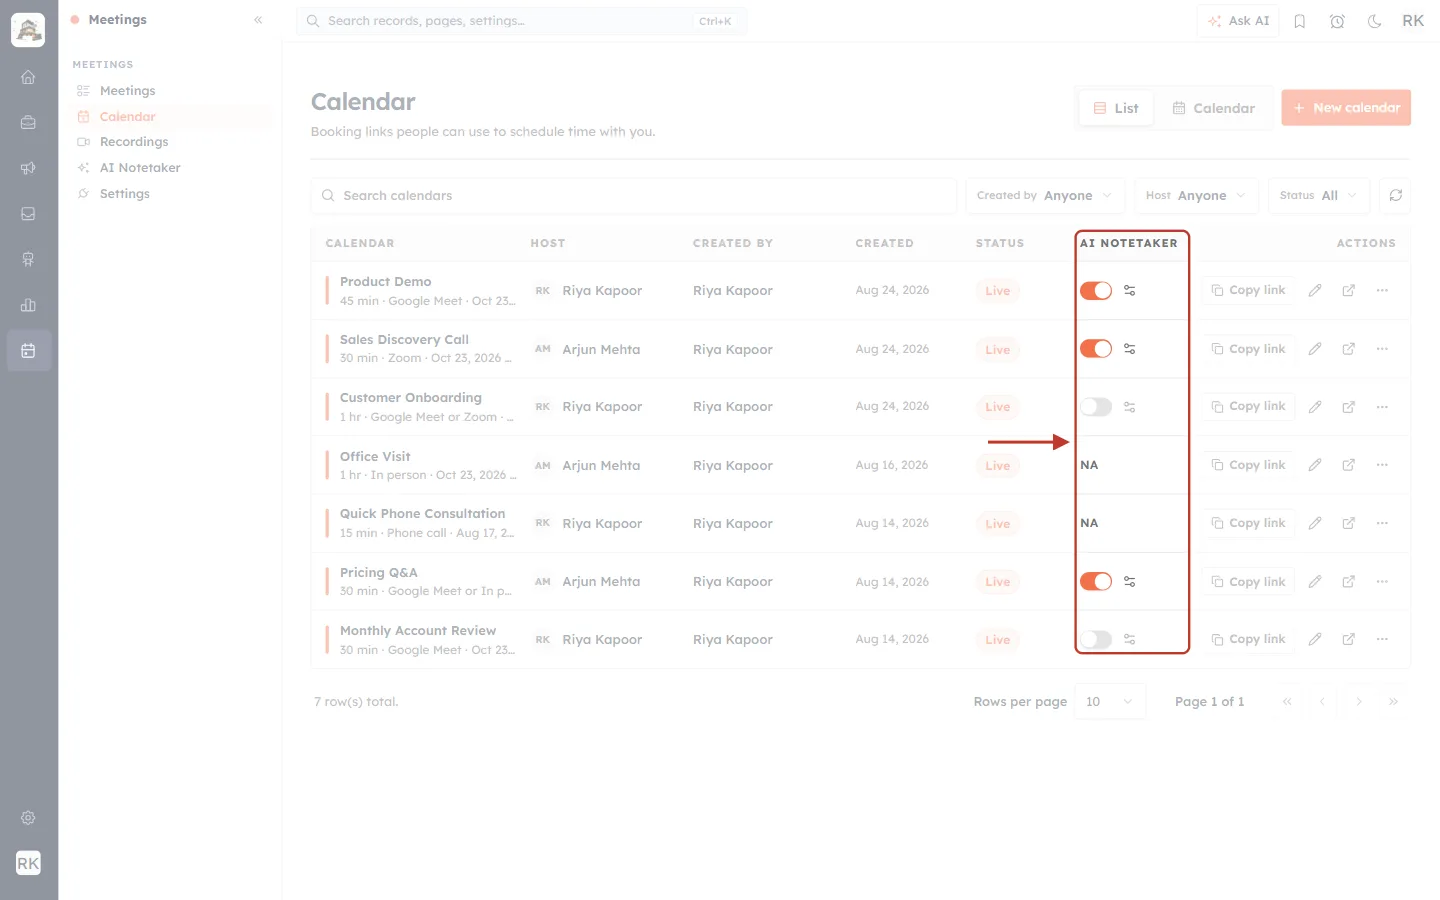This screenshot has height=900, width=1440.
Task: Open the bar chart reports icon in rail
Action: (28, 305)
